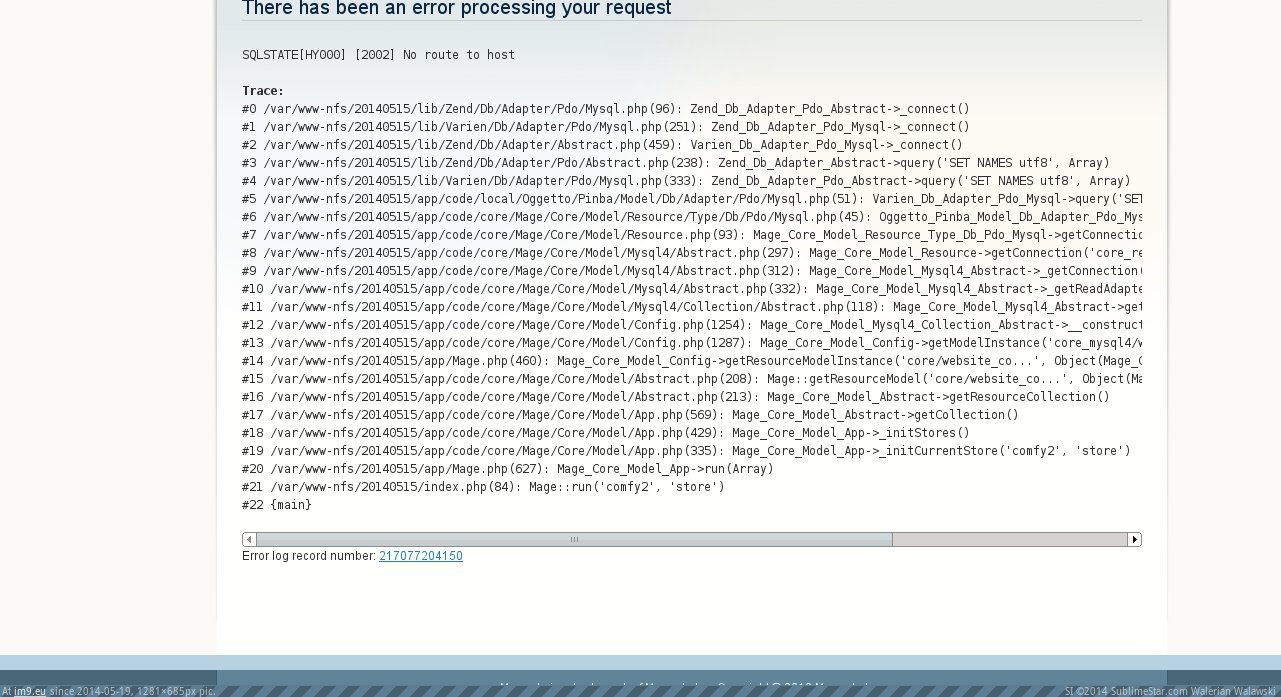Click the Trace: label
The width and height of the screenshot is (1281, 697).
263,91
